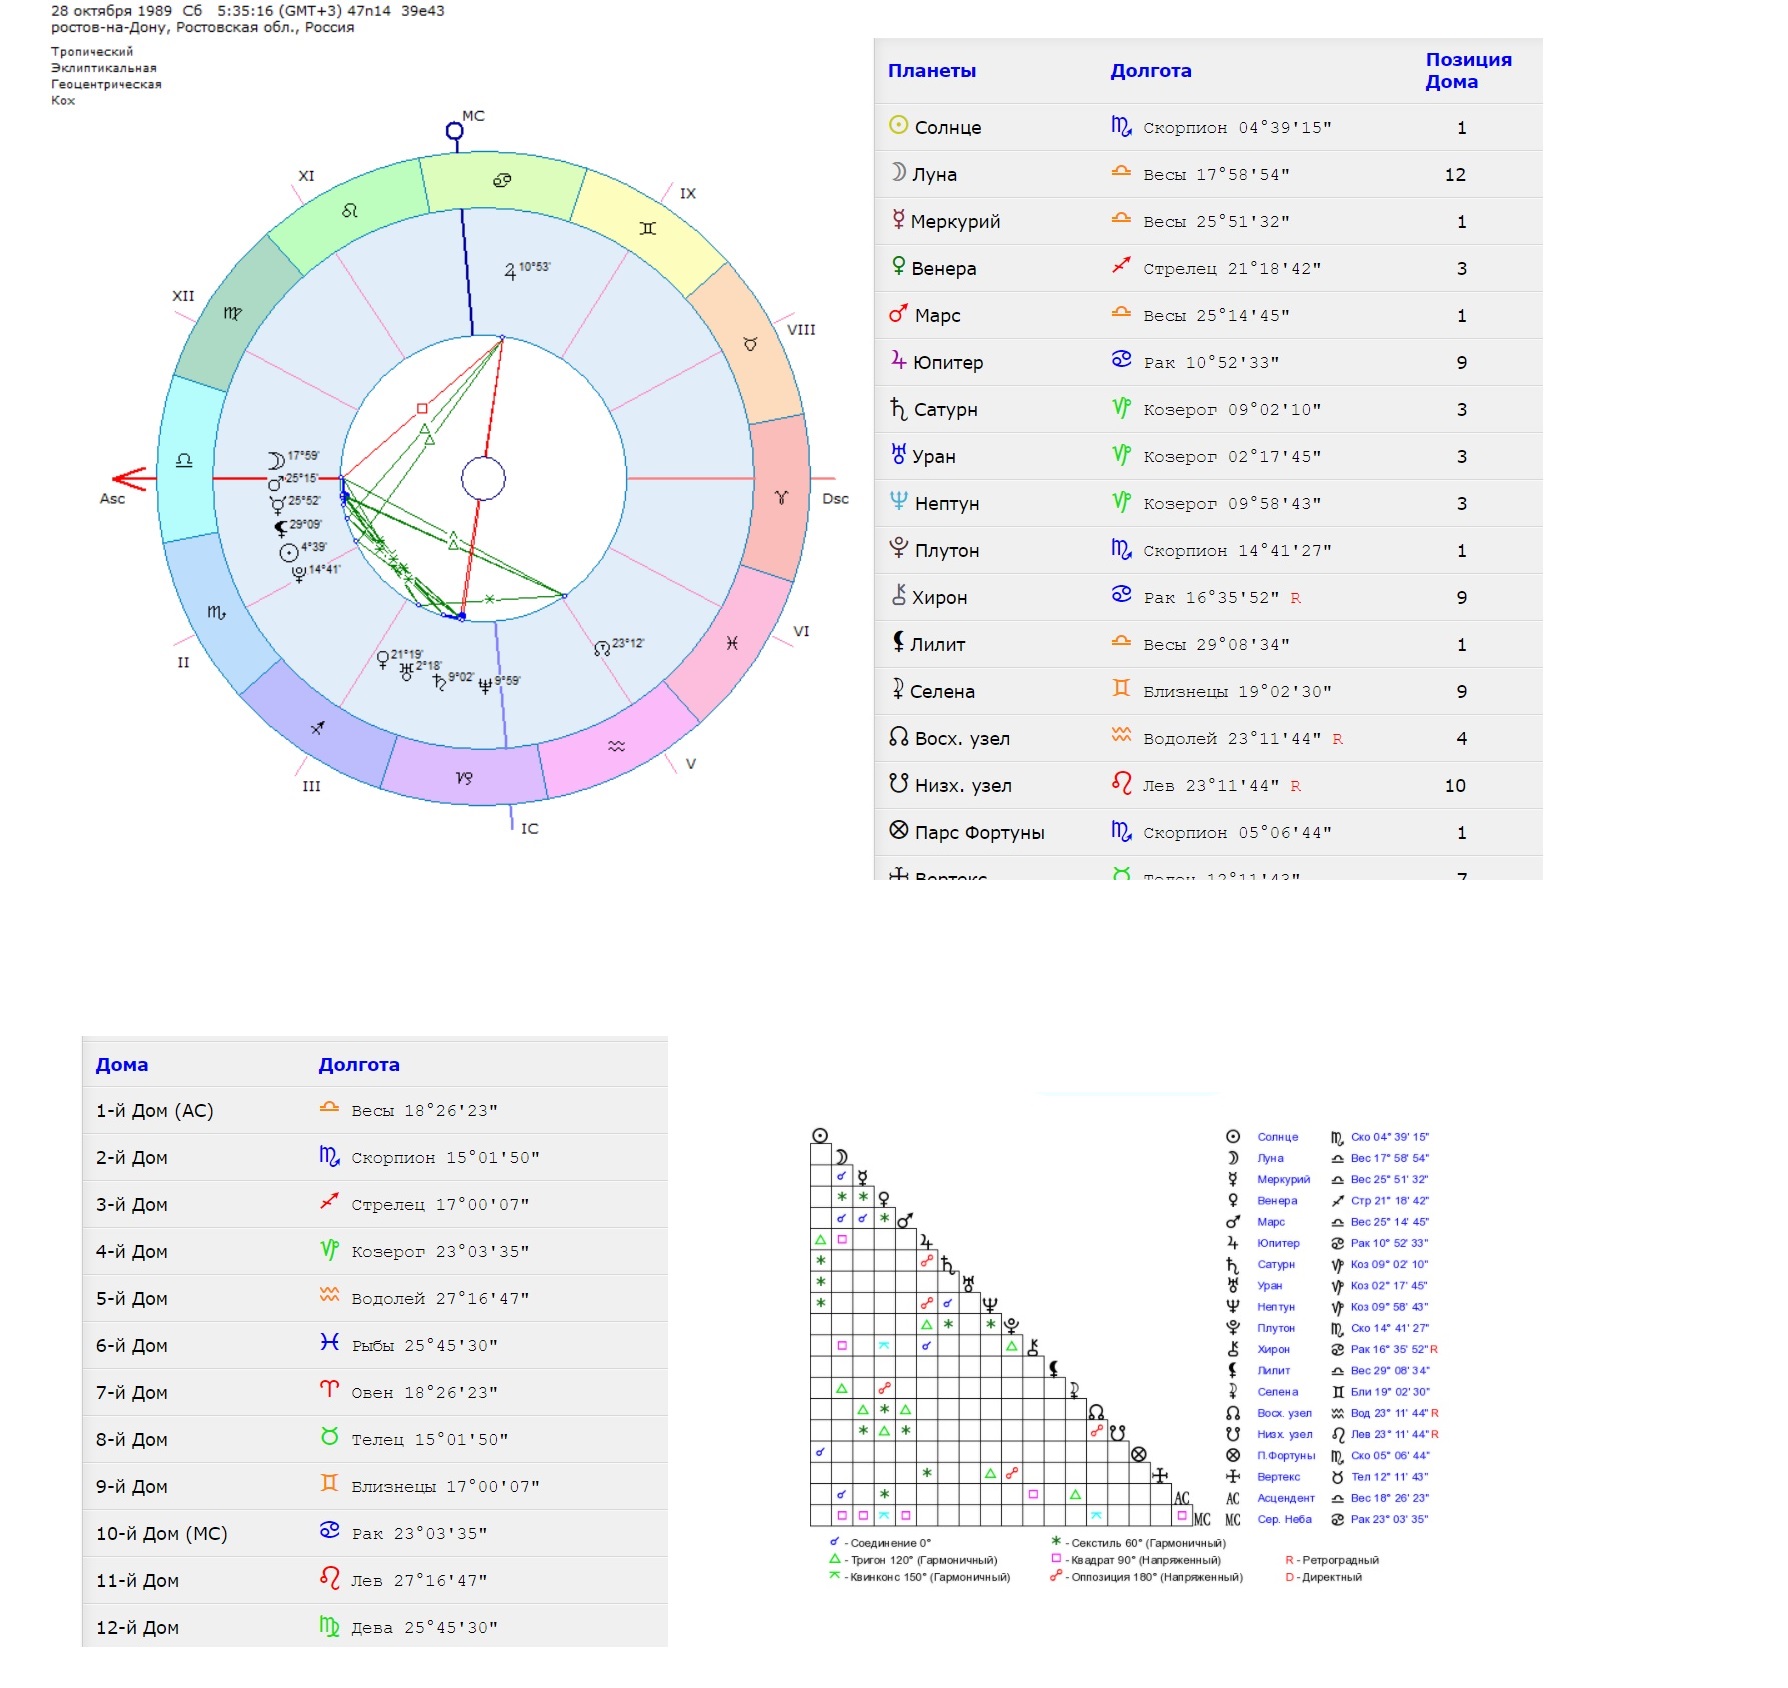Click the Стрелец 21°18'42" longitude value
The height and width of the screenshot is (1688, 1788).
1232,268
